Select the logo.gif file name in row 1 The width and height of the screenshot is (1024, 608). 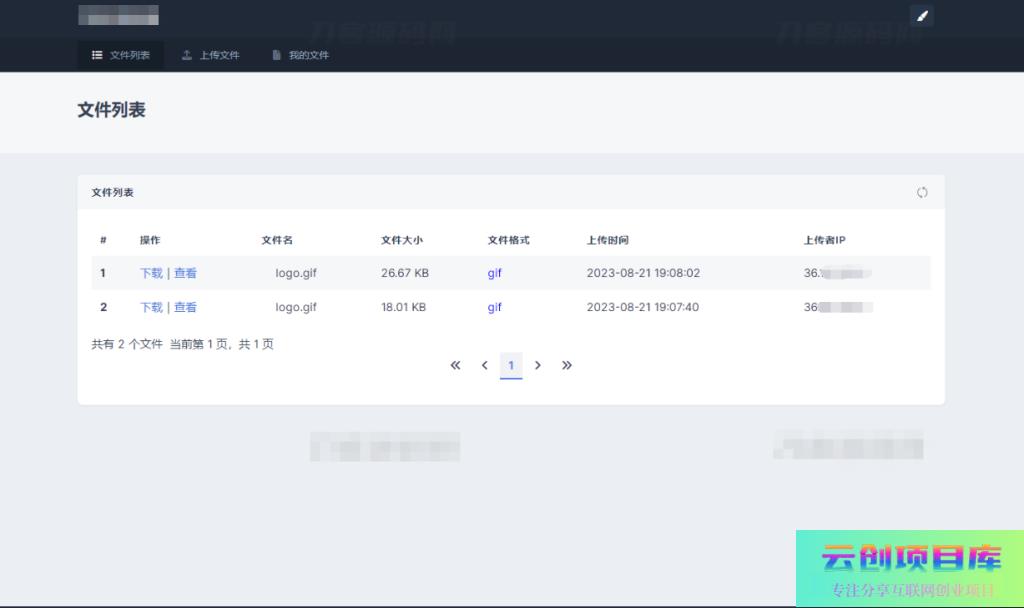(296, 273)
